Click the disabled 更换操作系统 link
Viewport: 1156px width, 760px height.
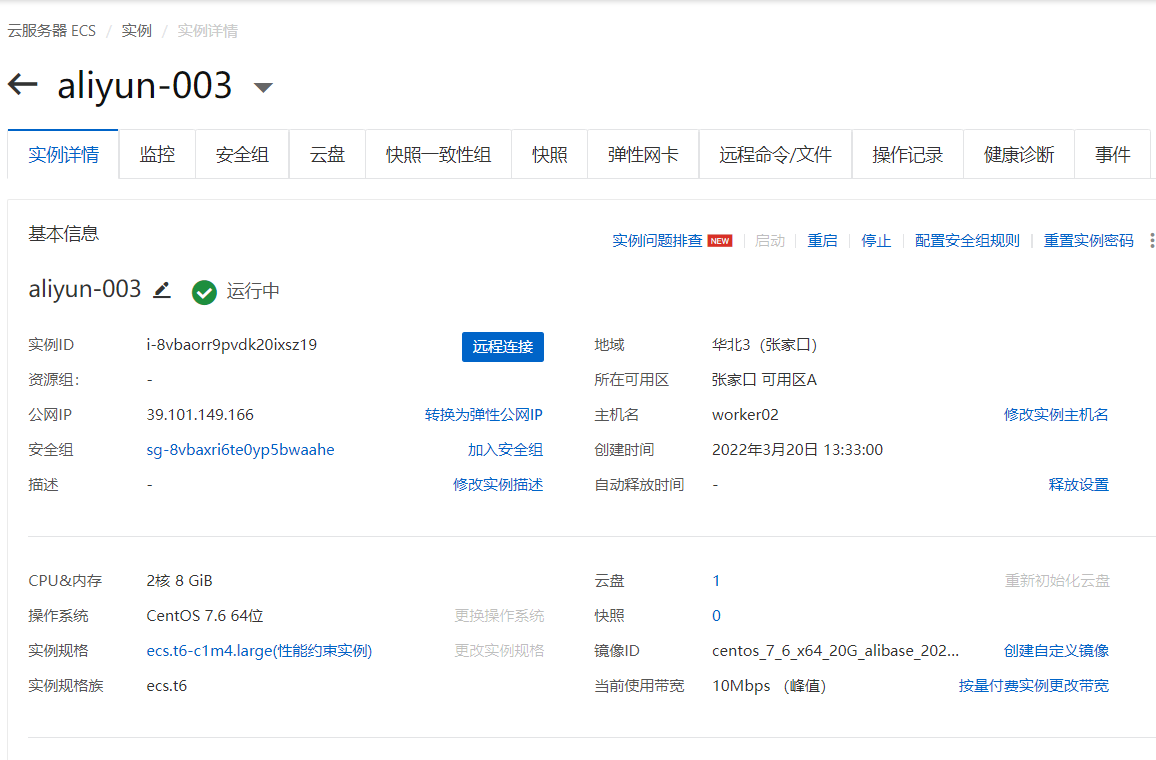499,616
